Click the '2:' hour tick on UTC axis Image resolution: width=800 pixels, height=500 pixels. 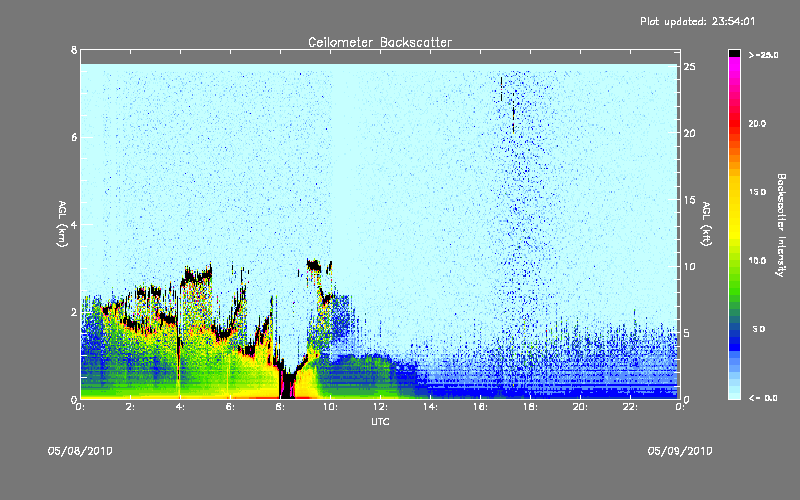[131, 407]
